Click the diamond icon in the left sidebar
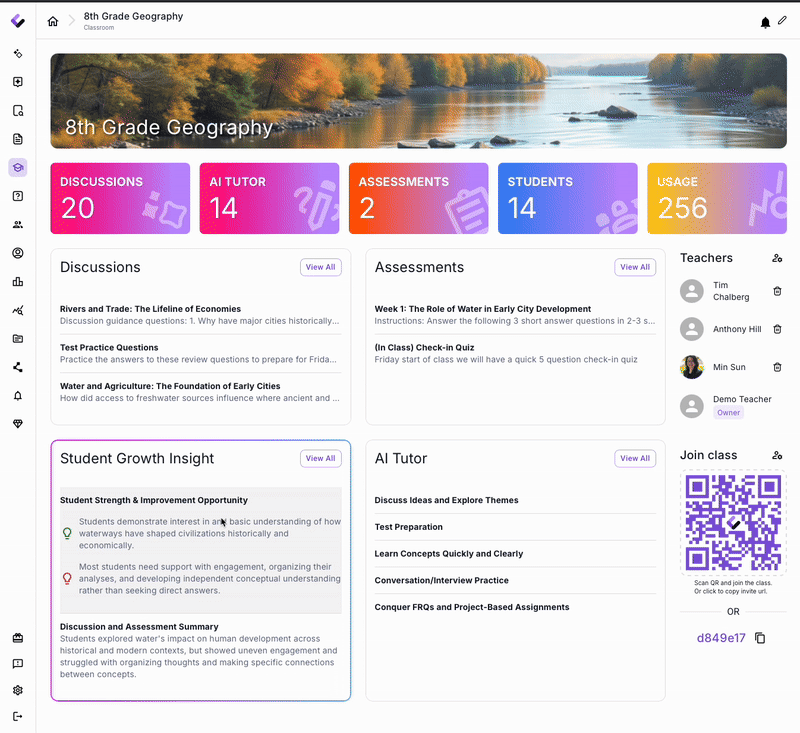The image size is (800, 733). pyautogui.click(x=18, y=424)
